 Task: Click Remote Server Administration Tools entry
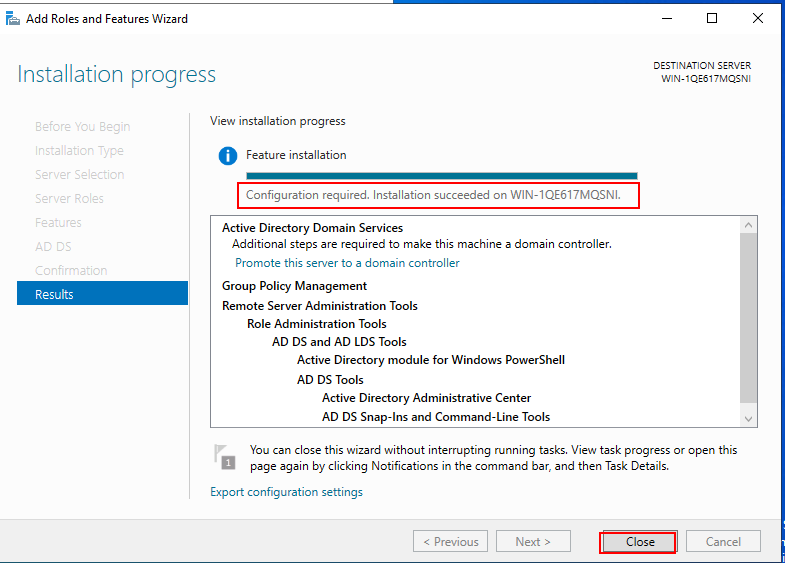point(320,306)
